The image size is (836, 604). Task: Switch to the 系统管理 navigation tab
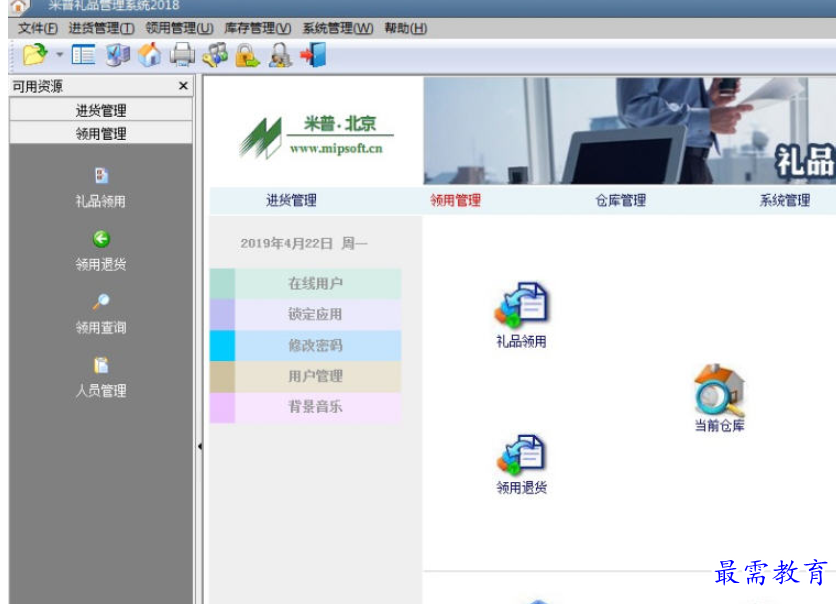click(x=785, y=200)
